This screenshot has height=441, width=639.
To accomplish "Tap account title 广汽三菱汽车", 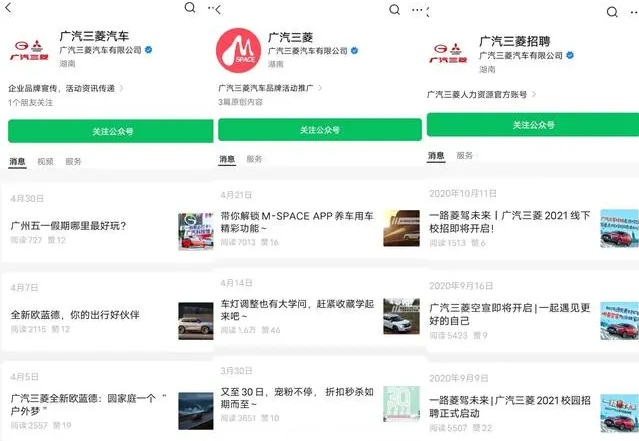I will [x=95, y=36].
